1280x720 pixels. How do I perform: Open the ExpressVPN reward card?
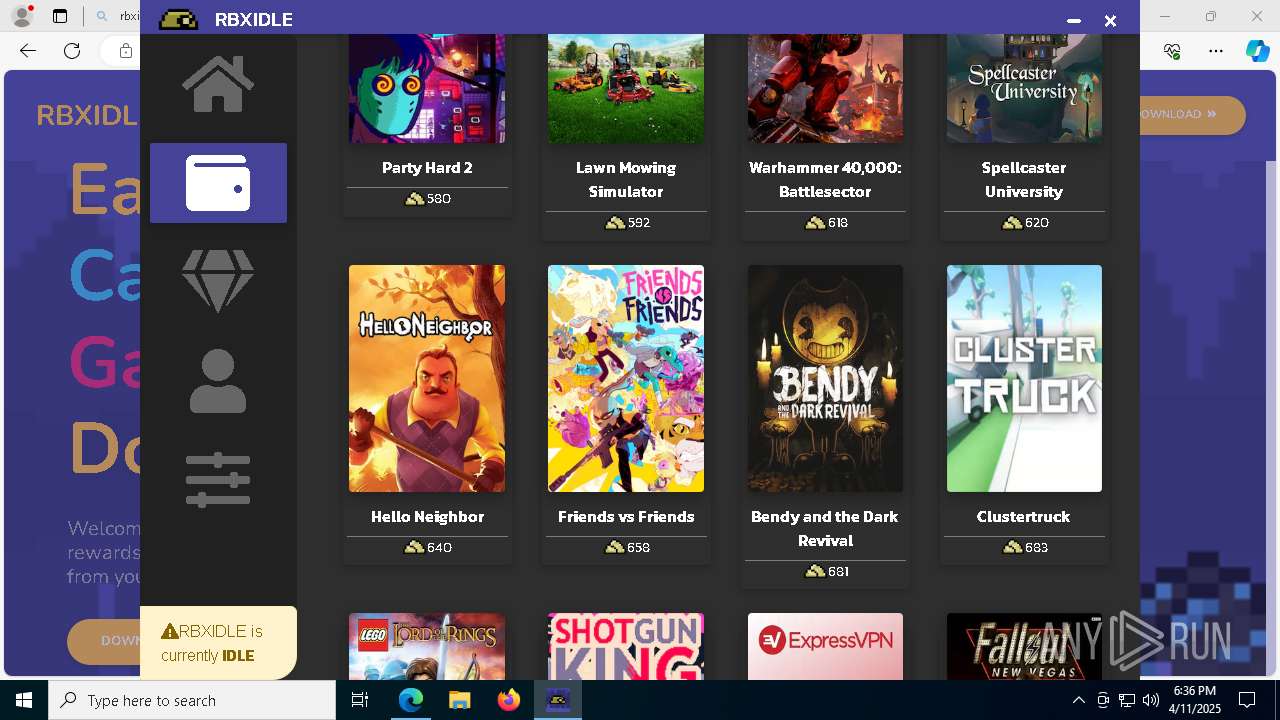(825, 646)
